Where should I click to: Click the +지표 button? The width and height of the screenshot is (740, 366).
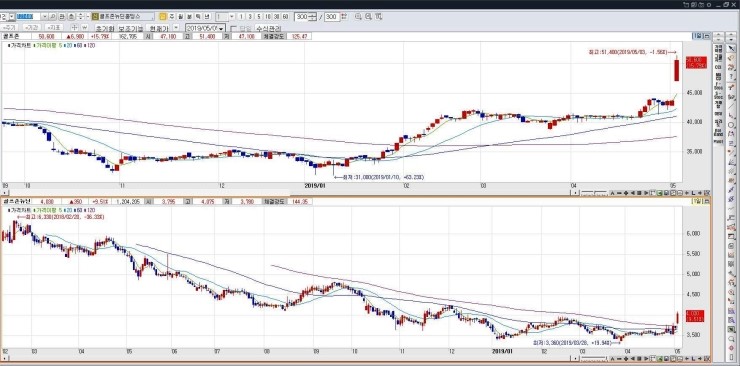coord(54,27)
